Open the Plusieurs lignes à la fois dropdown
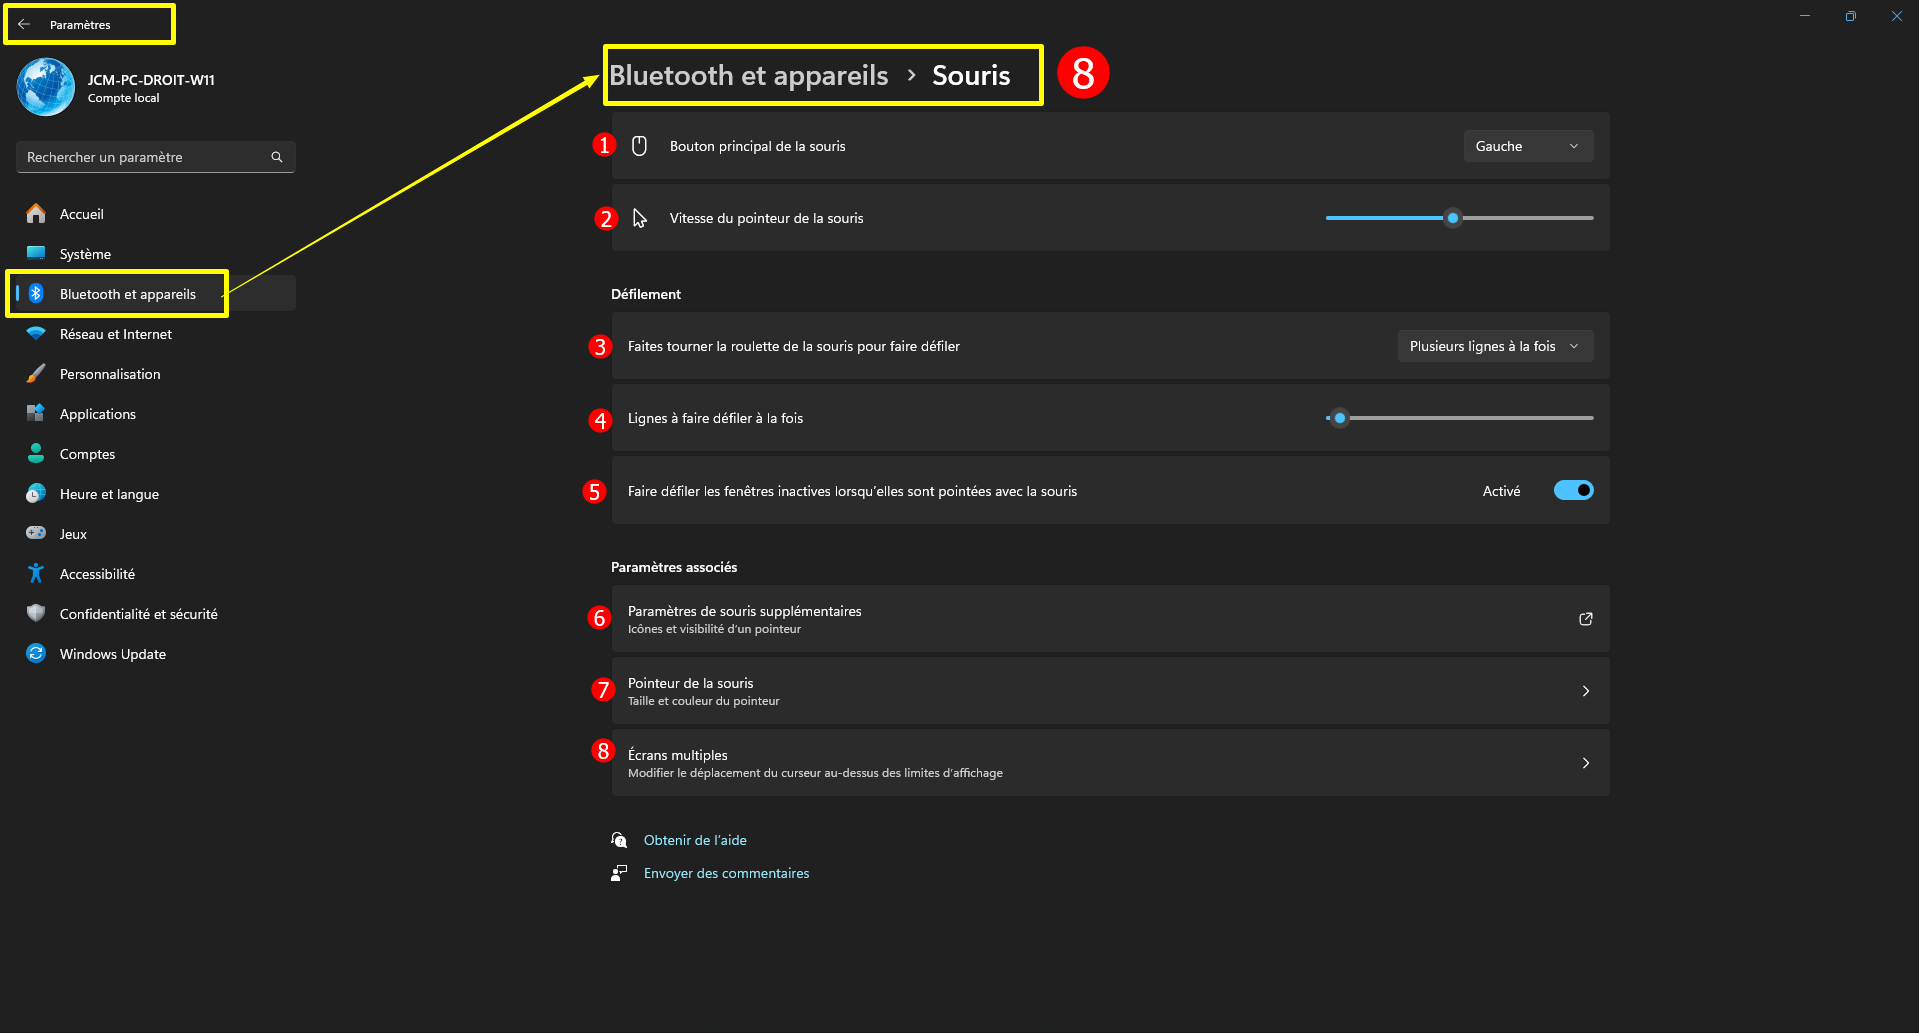Viewport: 1919px width, 1033px height. pyautogui.click(x=1494, y=346)
